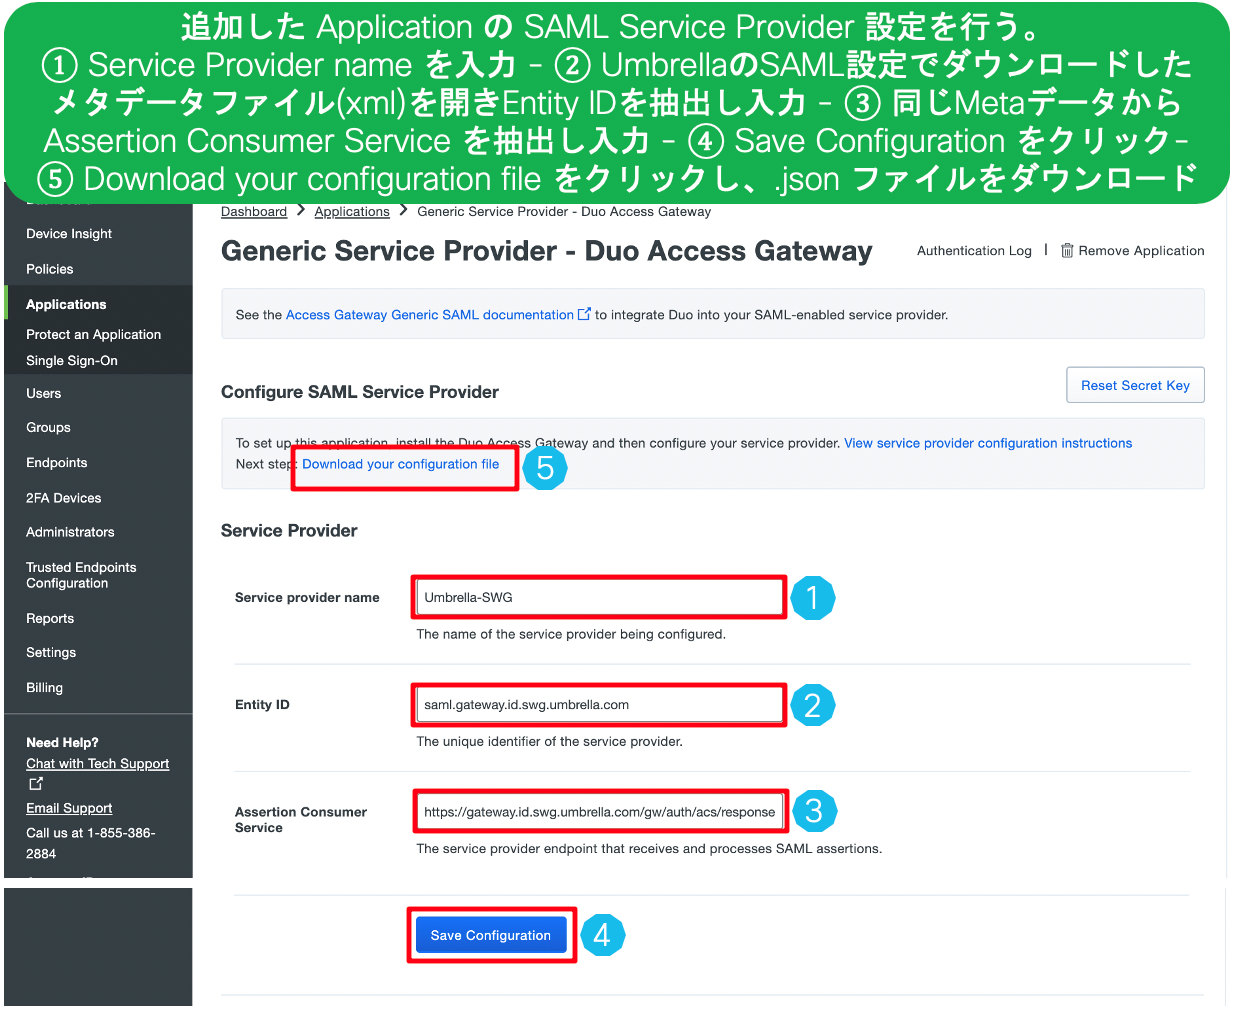Image resolution: width=1236 pixels, height=1010 pixels.
Task: Download your configuration file
Action: tap(402, 464)
